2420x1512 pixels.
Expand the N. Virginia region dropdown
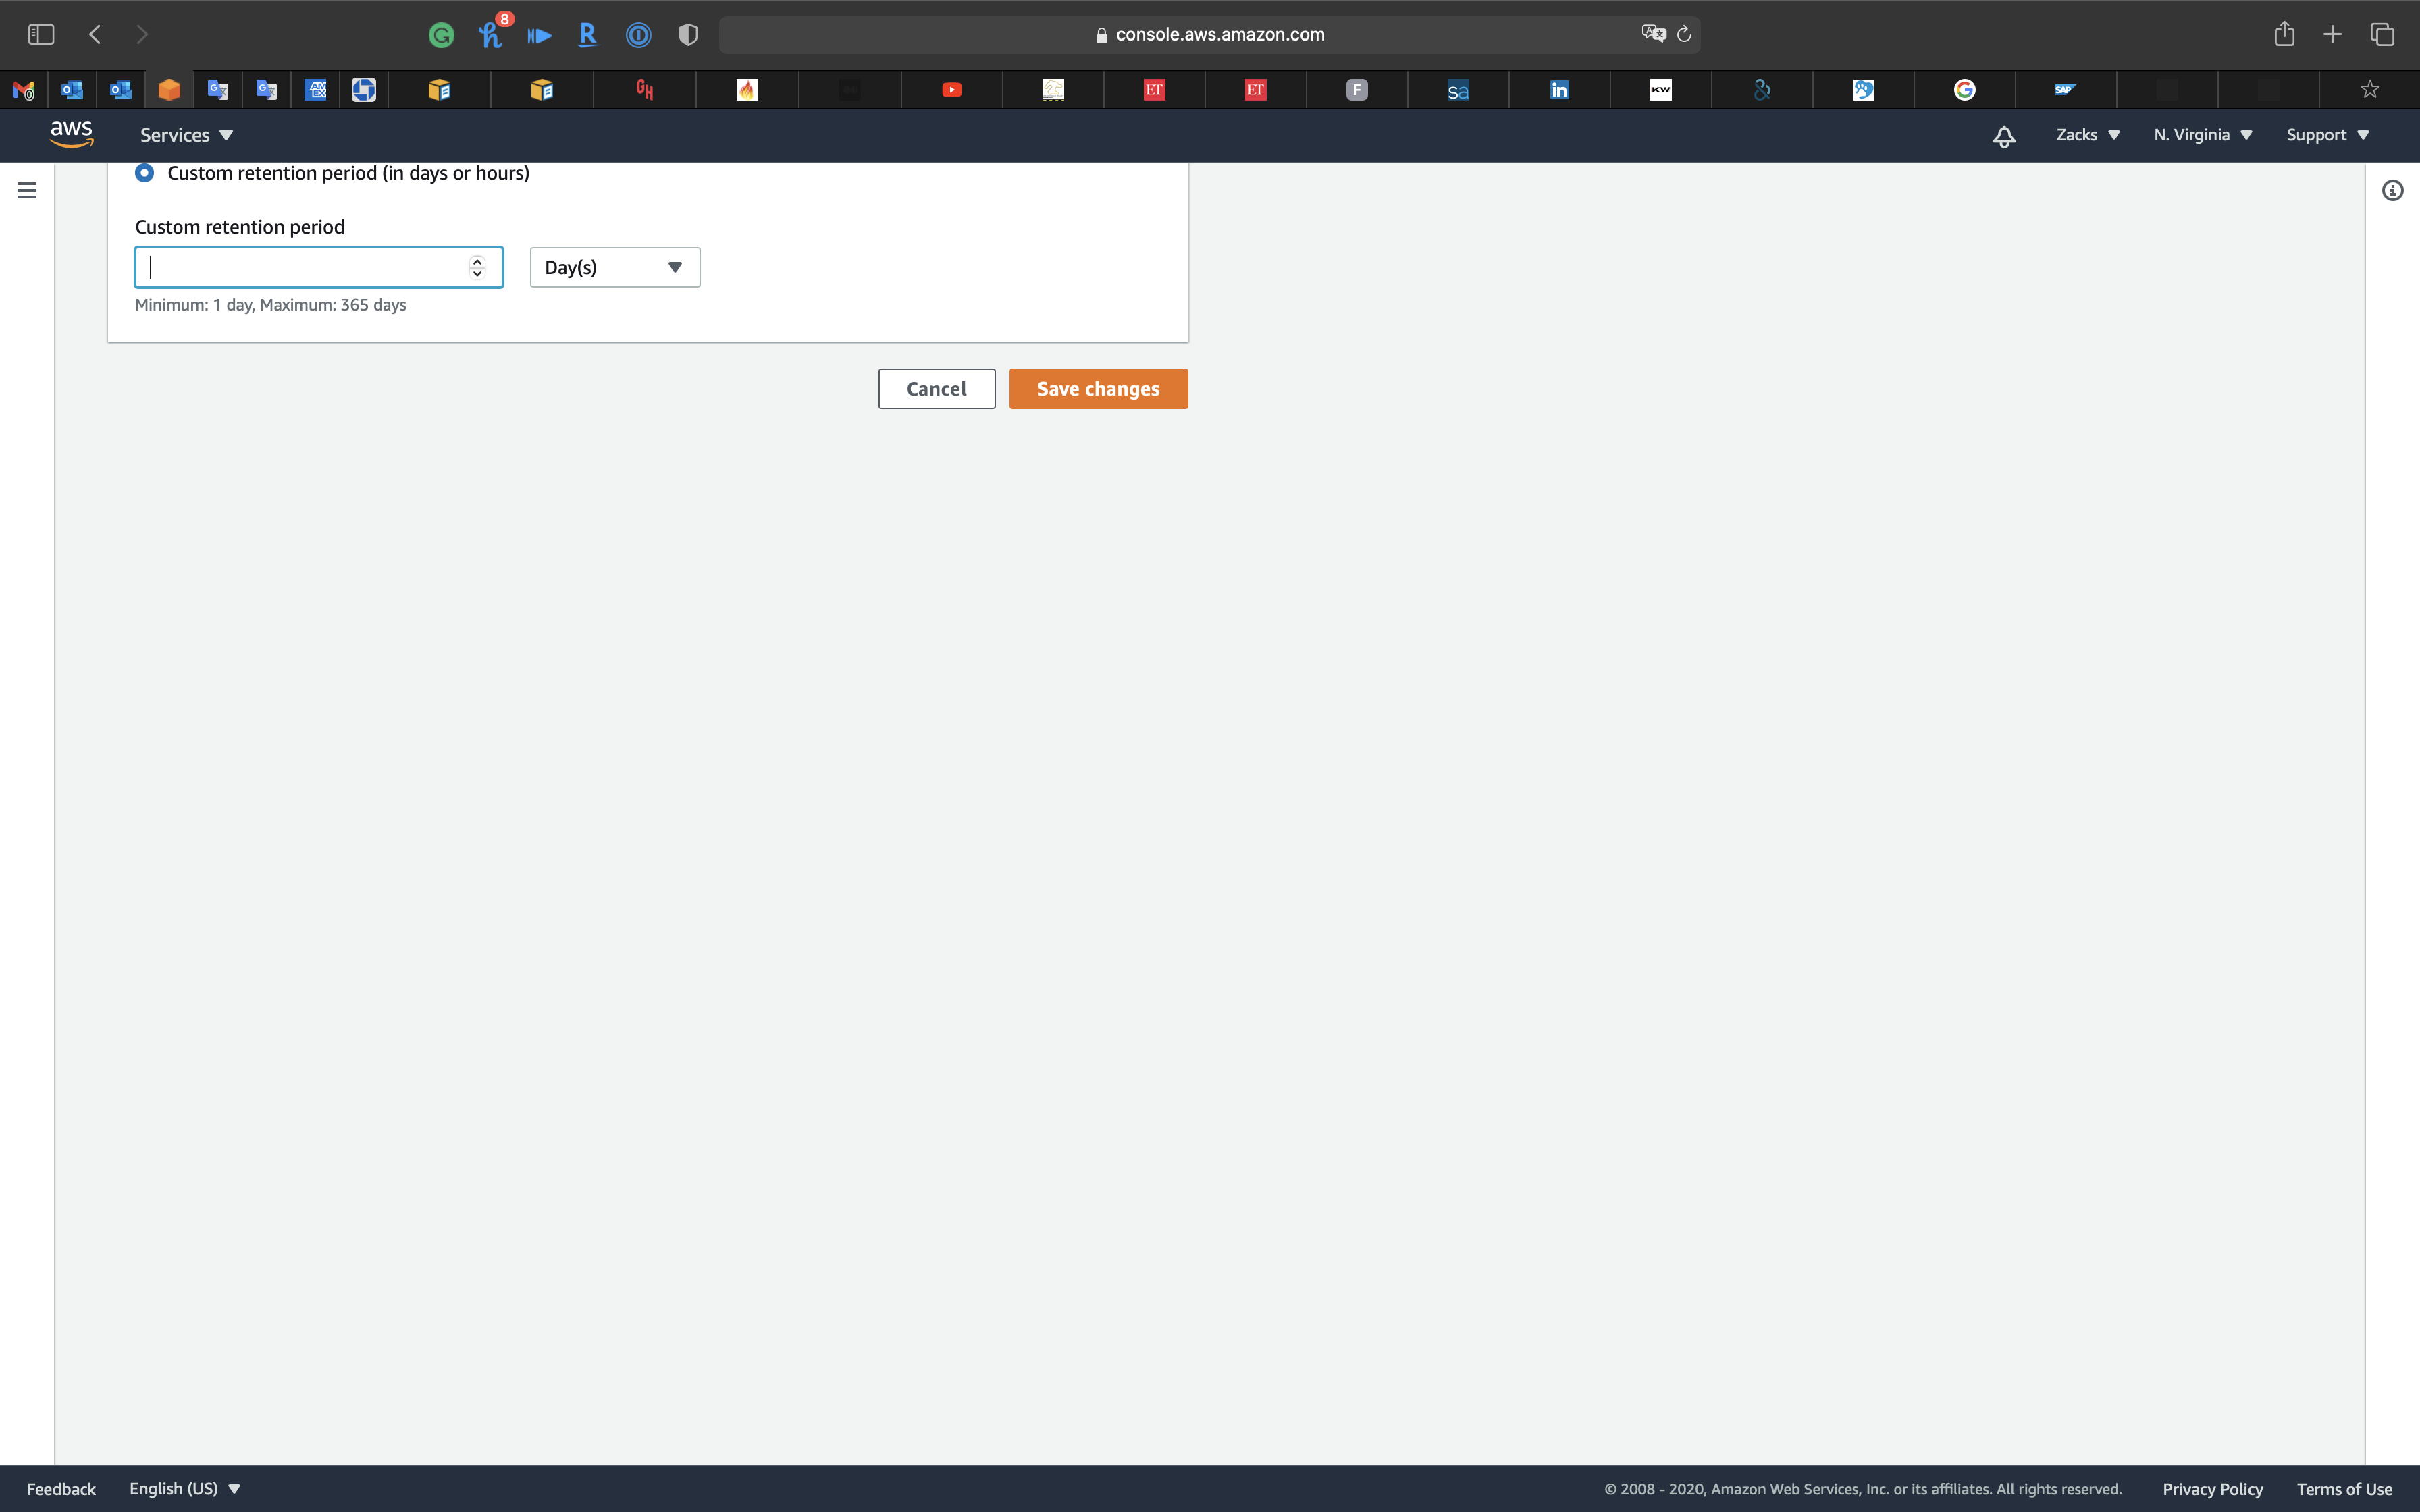(2202, 135)
